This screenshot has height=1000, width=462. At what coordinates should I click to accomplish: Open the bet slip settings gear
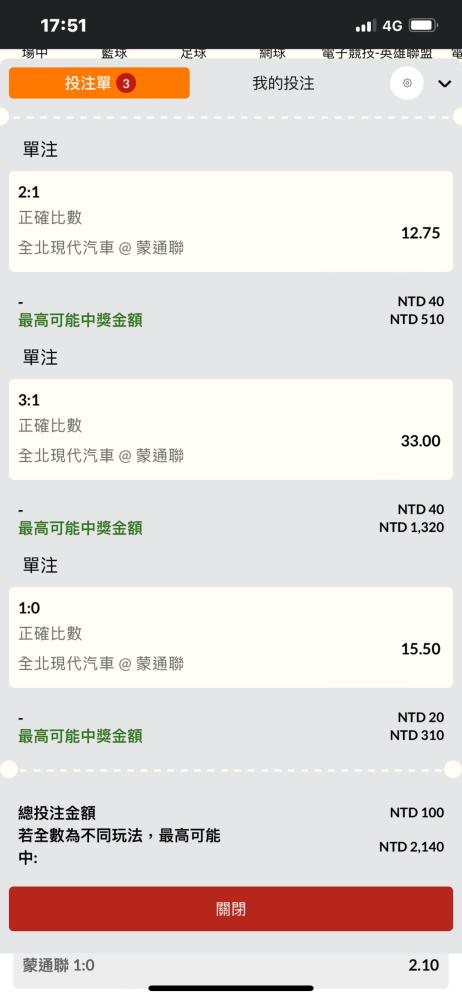coord(407,83)
